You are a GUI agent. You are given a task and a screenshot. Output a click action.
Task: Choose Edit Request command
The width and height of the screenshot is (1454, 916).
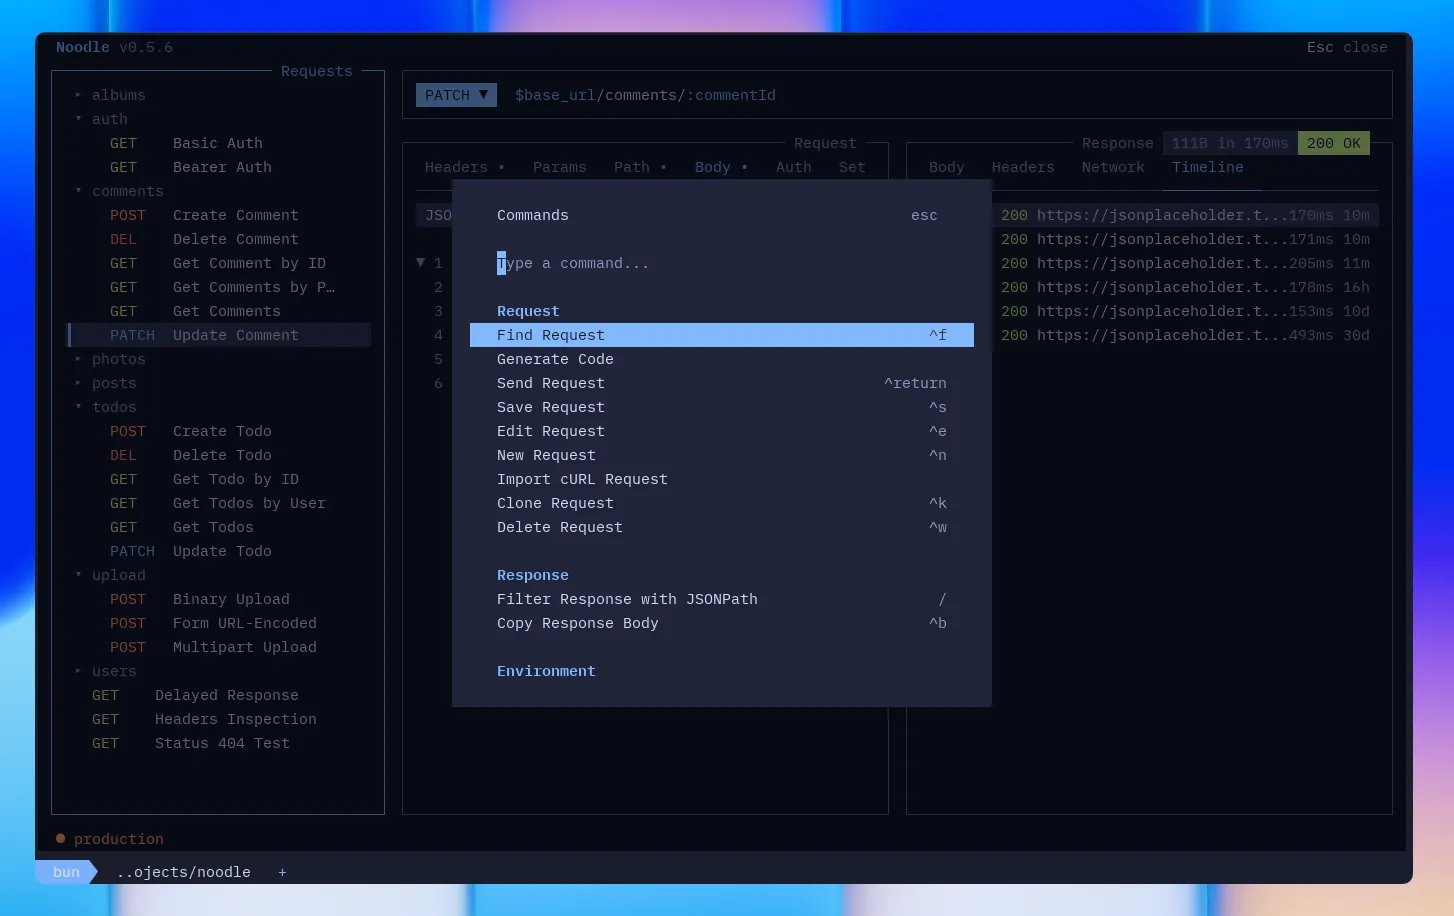722,431
